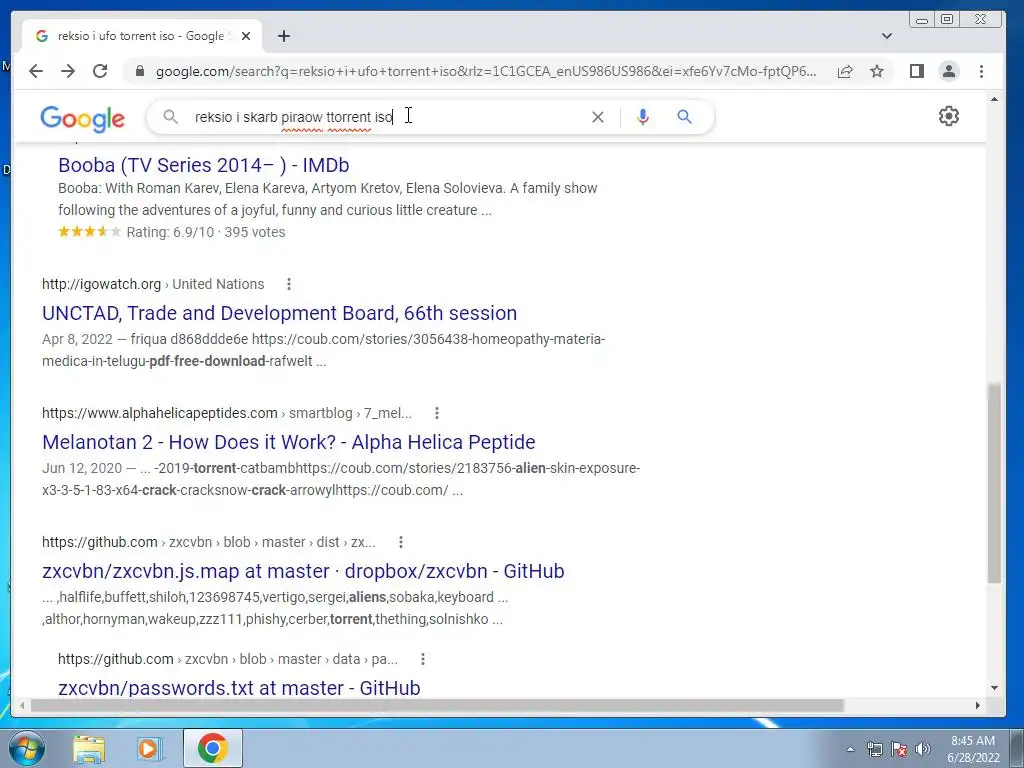Select Chrome in the taskbar
Screen dimensions: 1024x768
tap(213, 748)
